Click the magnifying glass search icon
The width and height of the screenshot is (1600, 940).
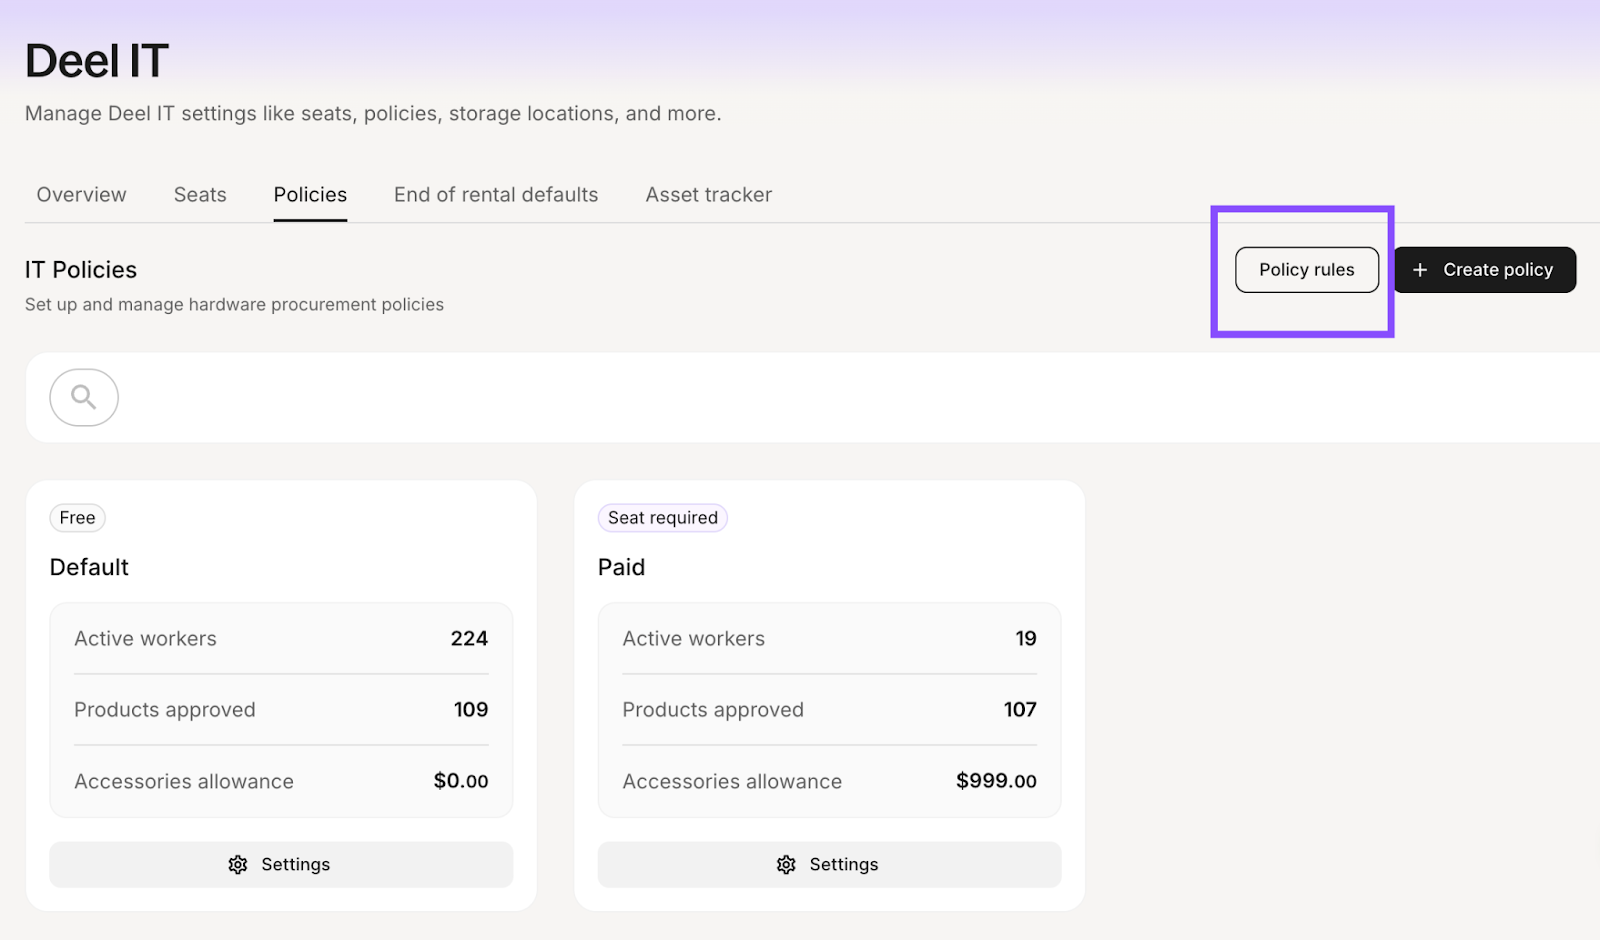(84, 397)
